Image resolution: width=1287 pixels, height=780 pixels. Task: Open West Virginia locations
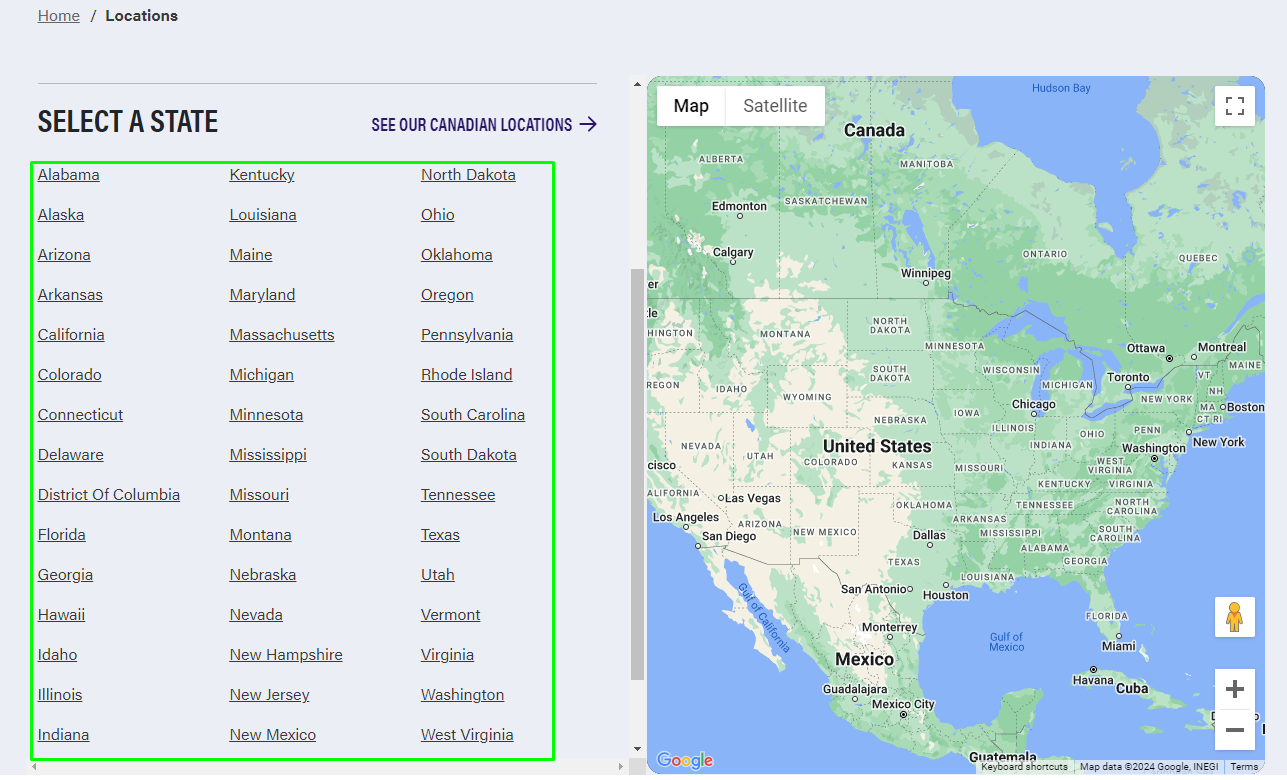pos(467,735)
